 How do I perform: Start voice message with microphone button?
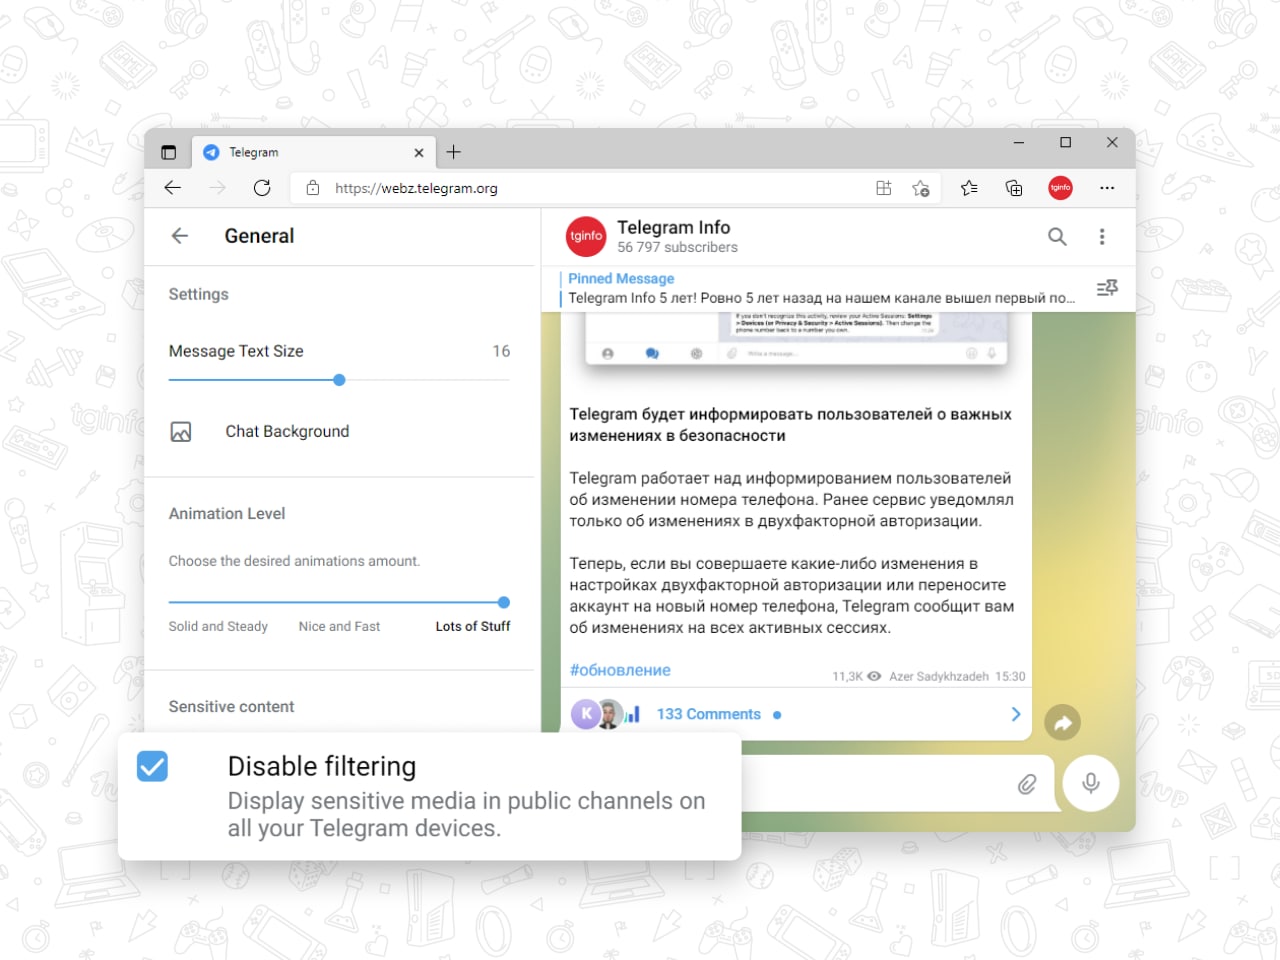1091,783
